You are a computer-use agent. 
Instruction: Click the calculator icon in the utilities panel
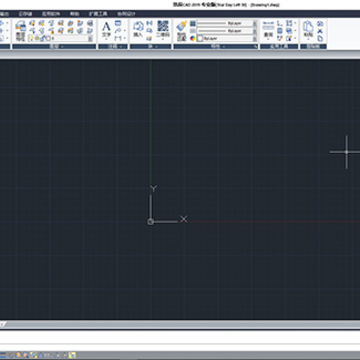pos(280,31)
